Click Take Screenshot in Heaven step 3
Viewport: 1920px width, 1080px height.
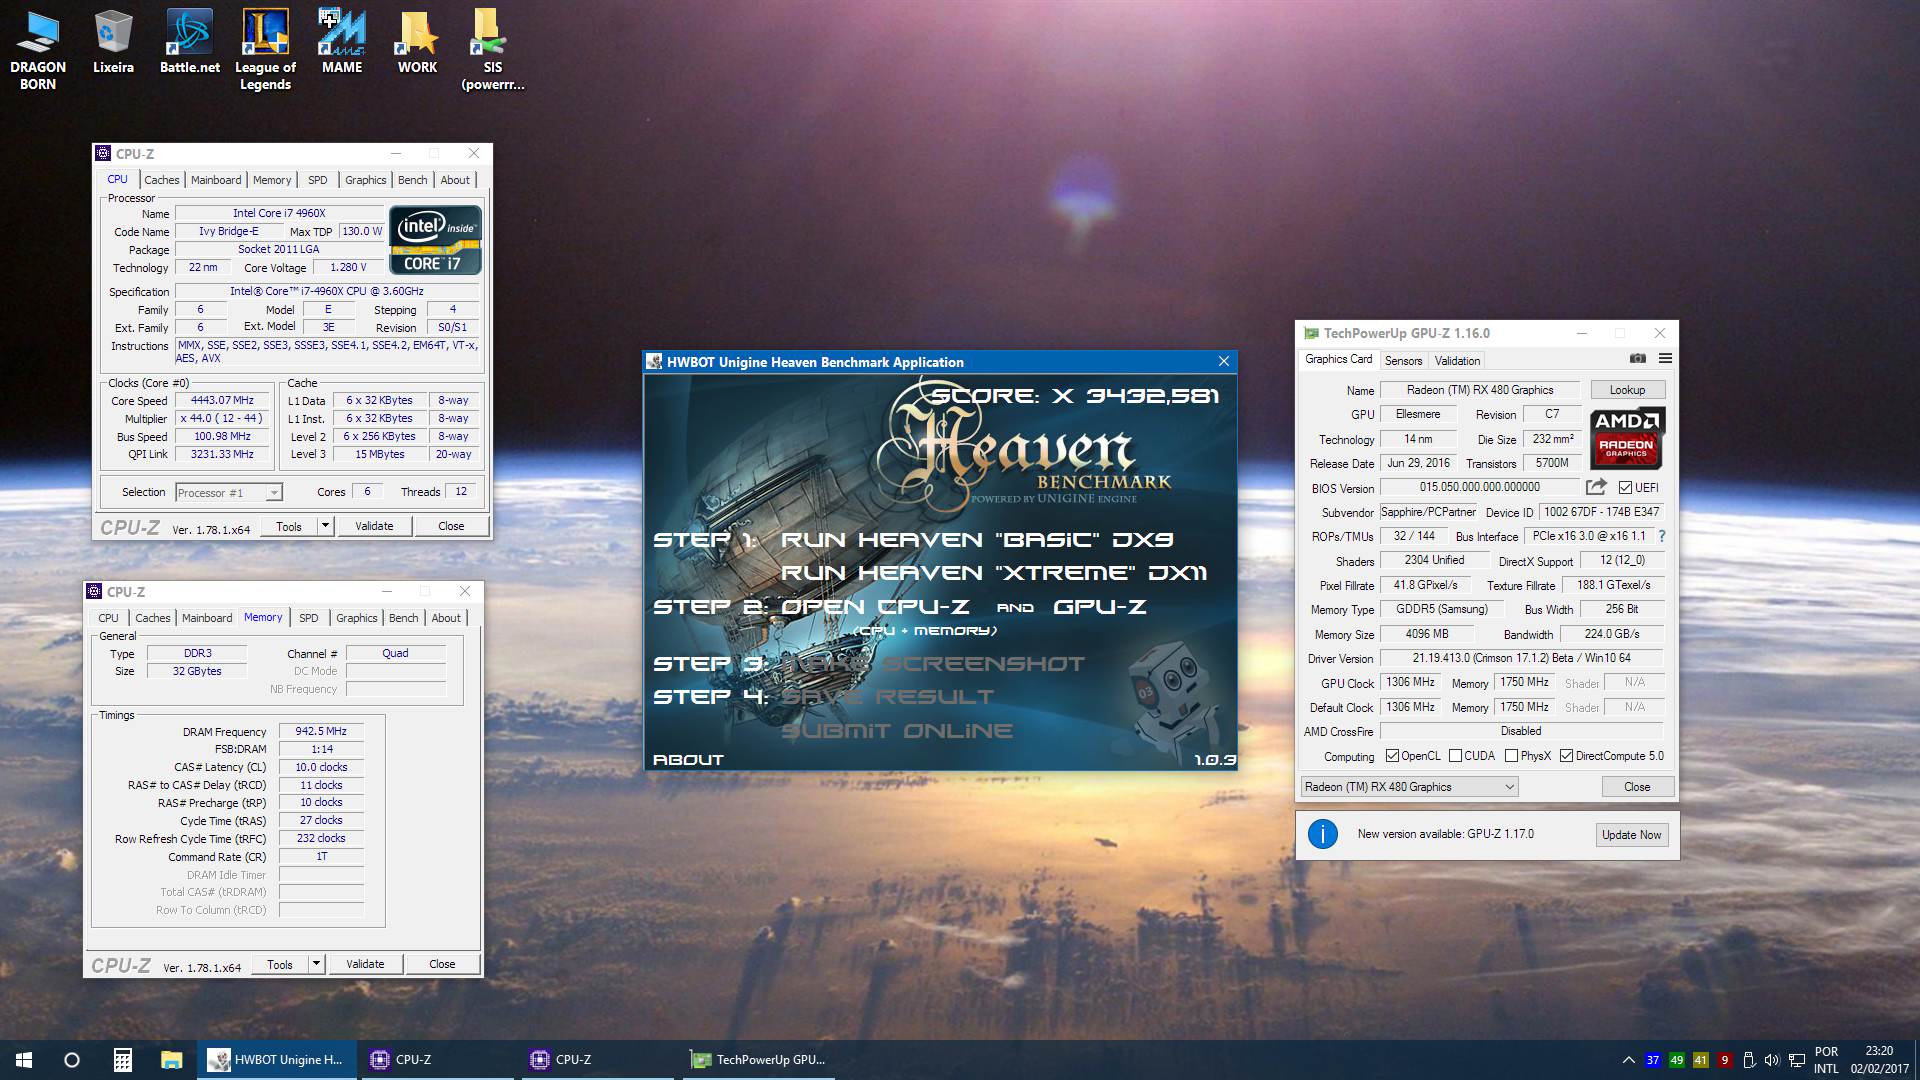pos(932,664)
